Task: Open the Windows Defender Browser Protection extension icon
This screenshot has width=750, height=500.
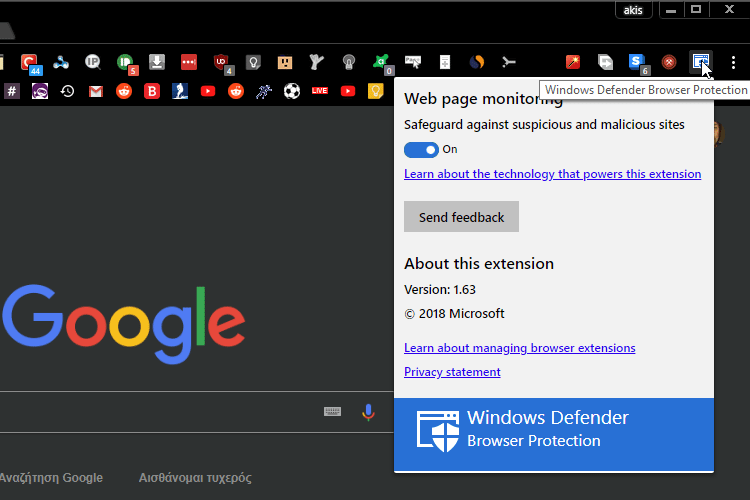Action: click(x=701, y=62)
